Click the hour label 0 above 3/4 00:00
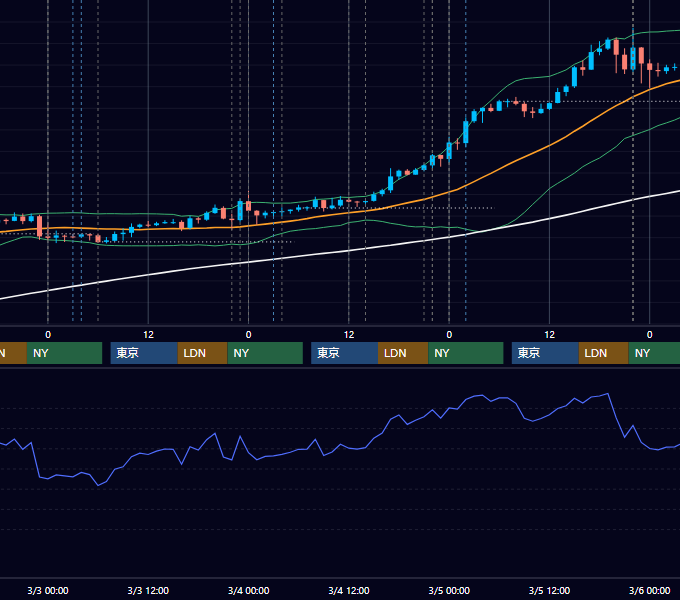The width and height of the screenshot is (680, 600). point(248,335)
